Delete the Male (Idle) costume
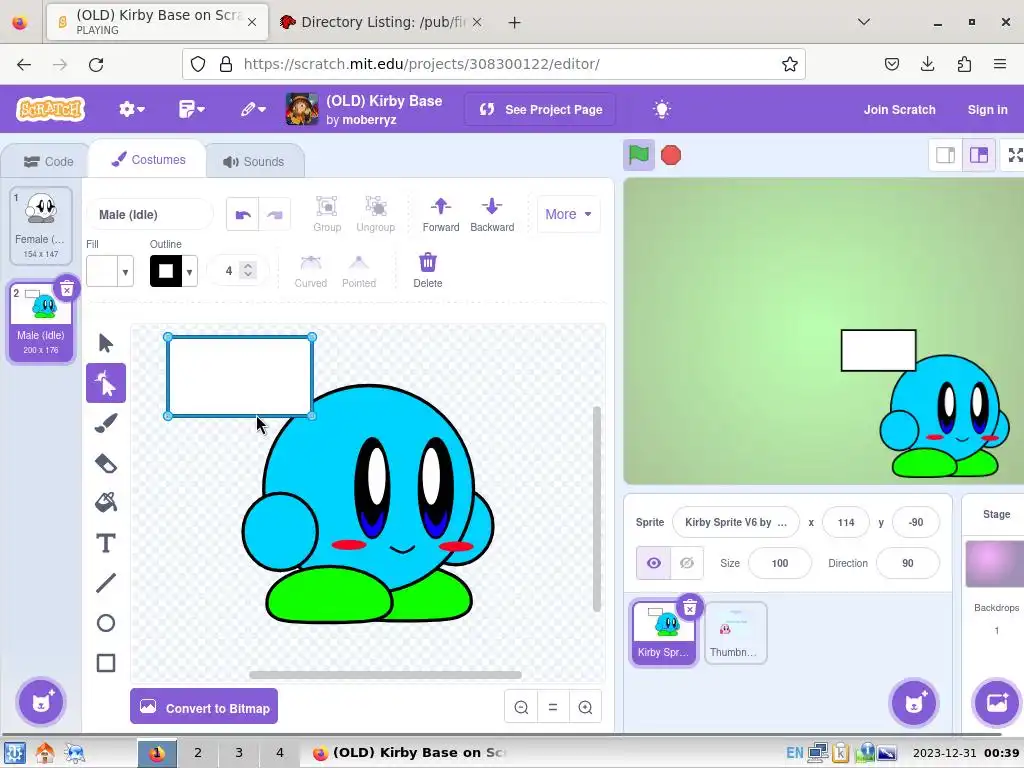Viewport: 1024px width, 768px height. click(67, 289)
